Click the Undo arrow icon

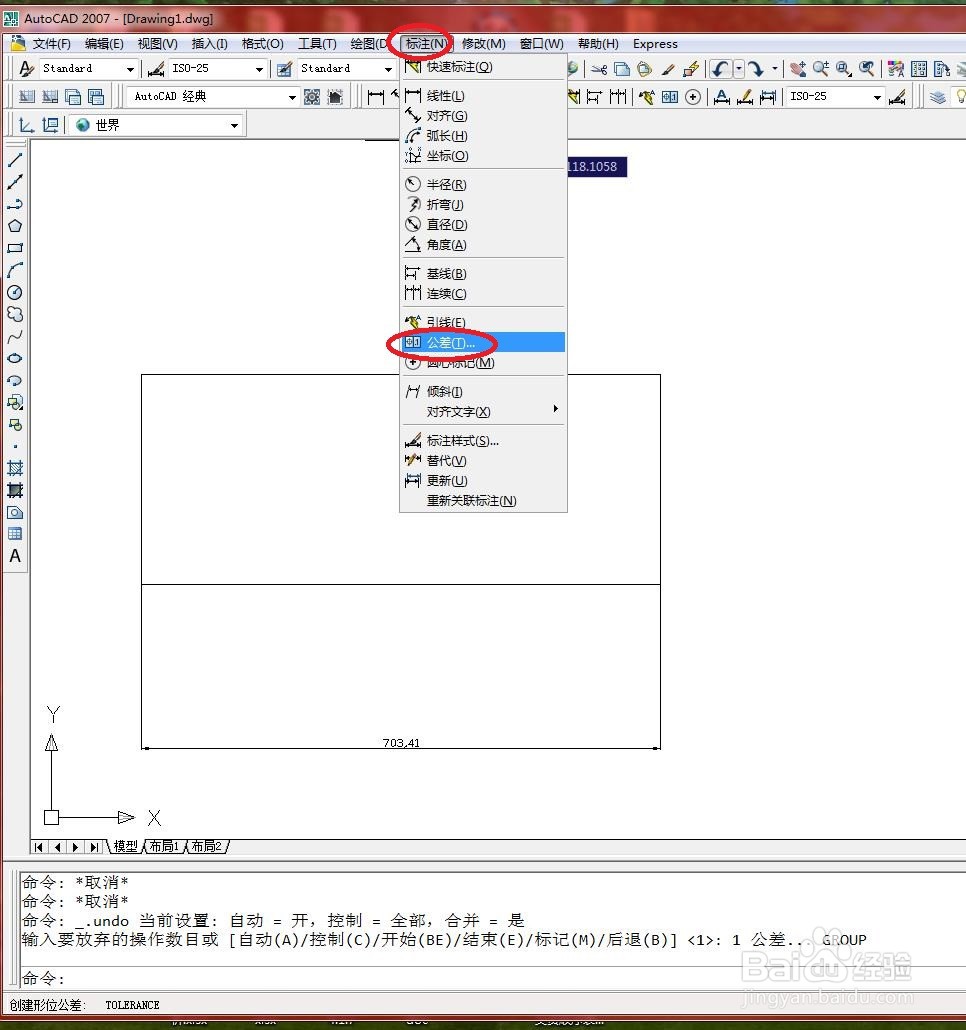pos(720,68)
